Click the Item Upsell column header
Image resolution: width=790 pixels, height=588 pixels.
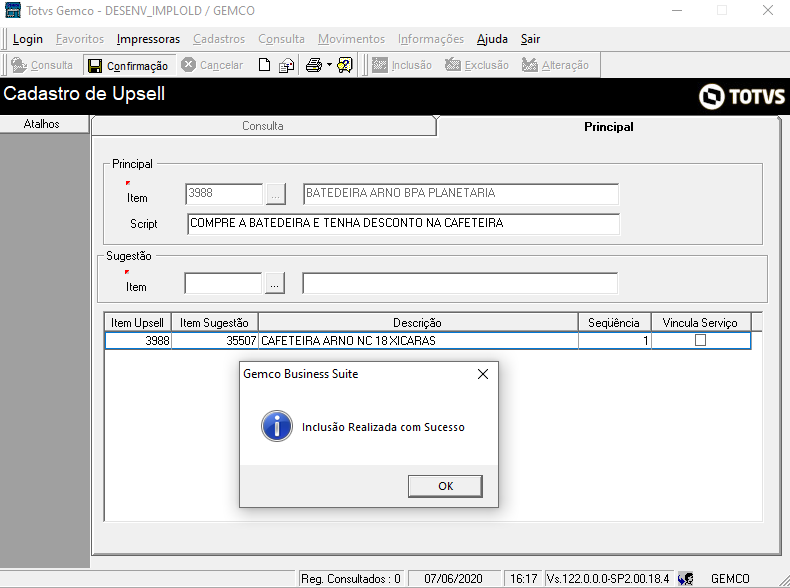tap(138, 322)
